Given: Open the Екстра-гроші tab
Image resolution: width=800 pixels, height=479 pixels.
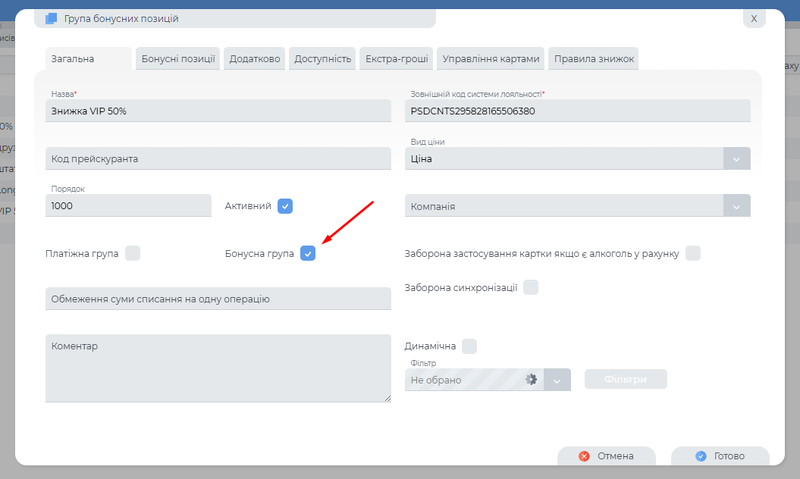Looking at the screenshot, I should coord(394,59).
